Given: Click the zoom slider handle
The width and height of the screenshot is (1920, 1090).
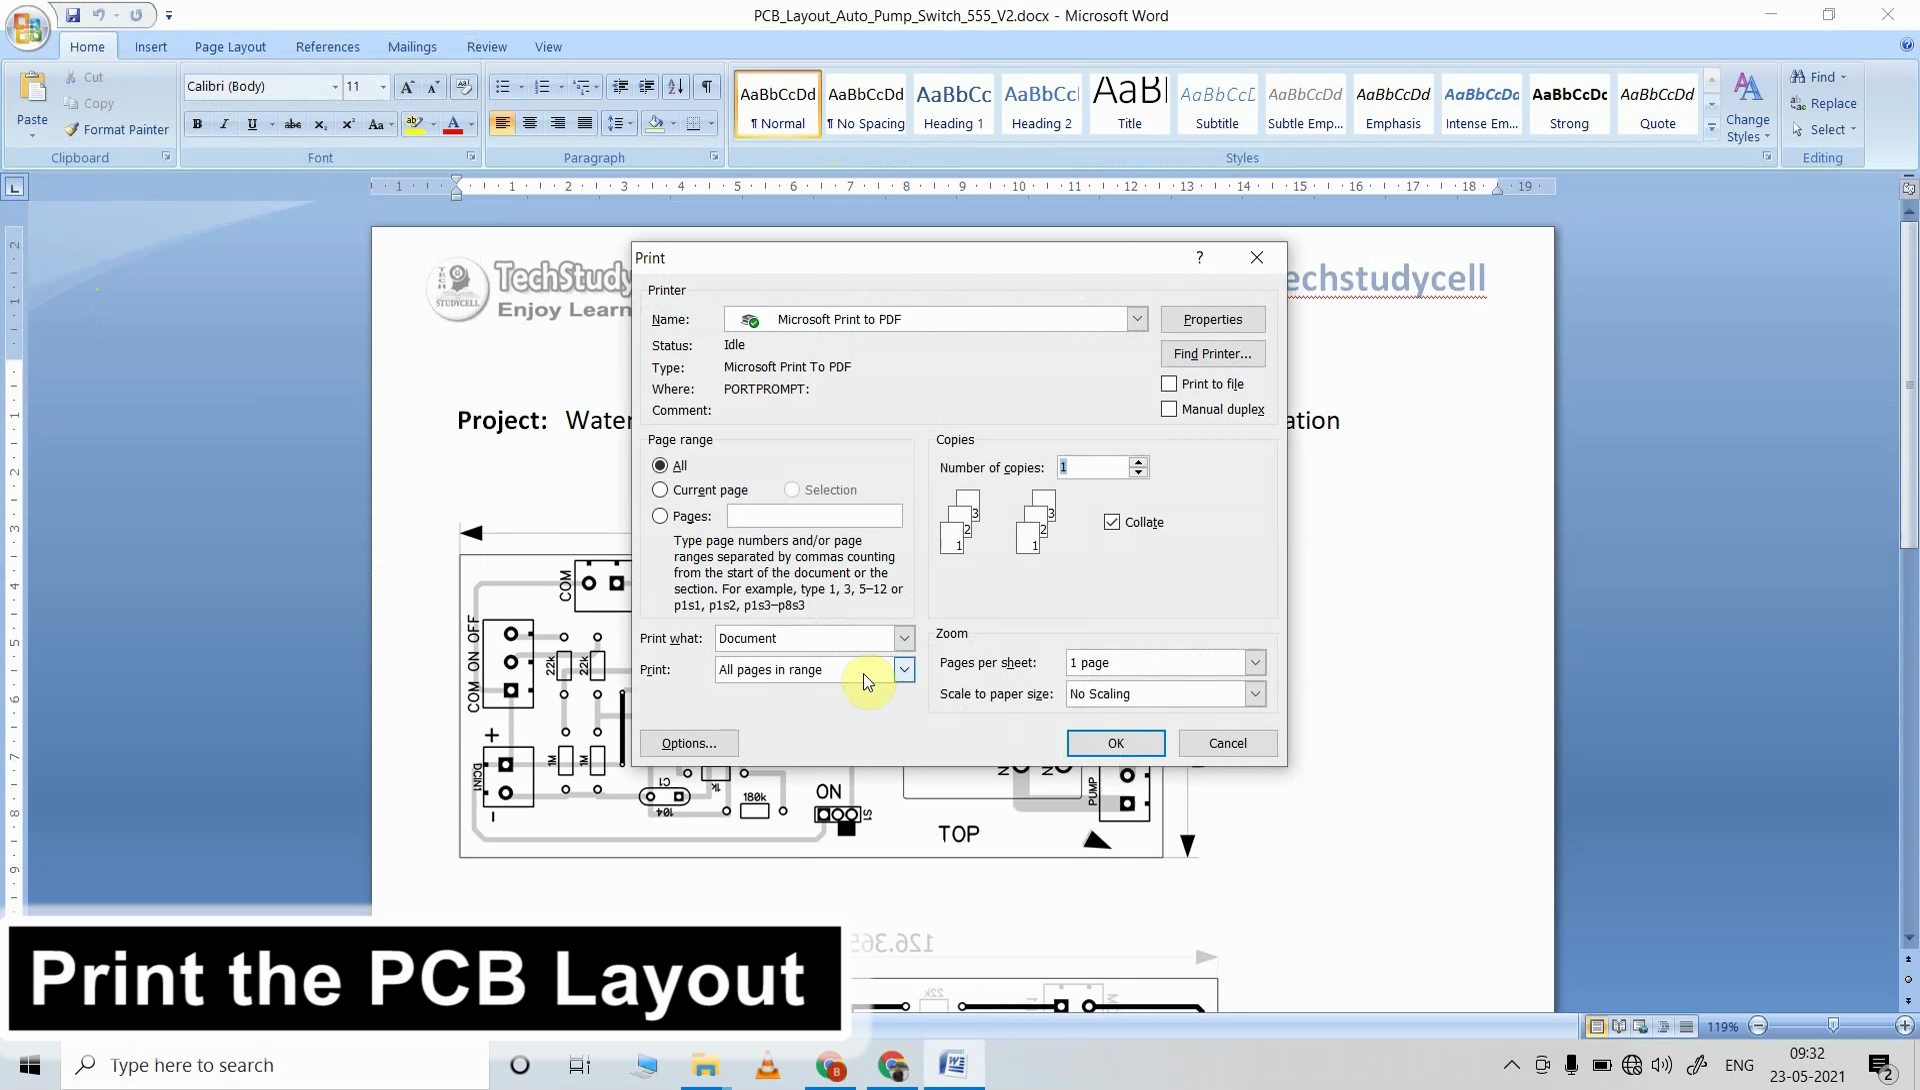Looking at the screenshot, I should [x=1833, y=1026].
